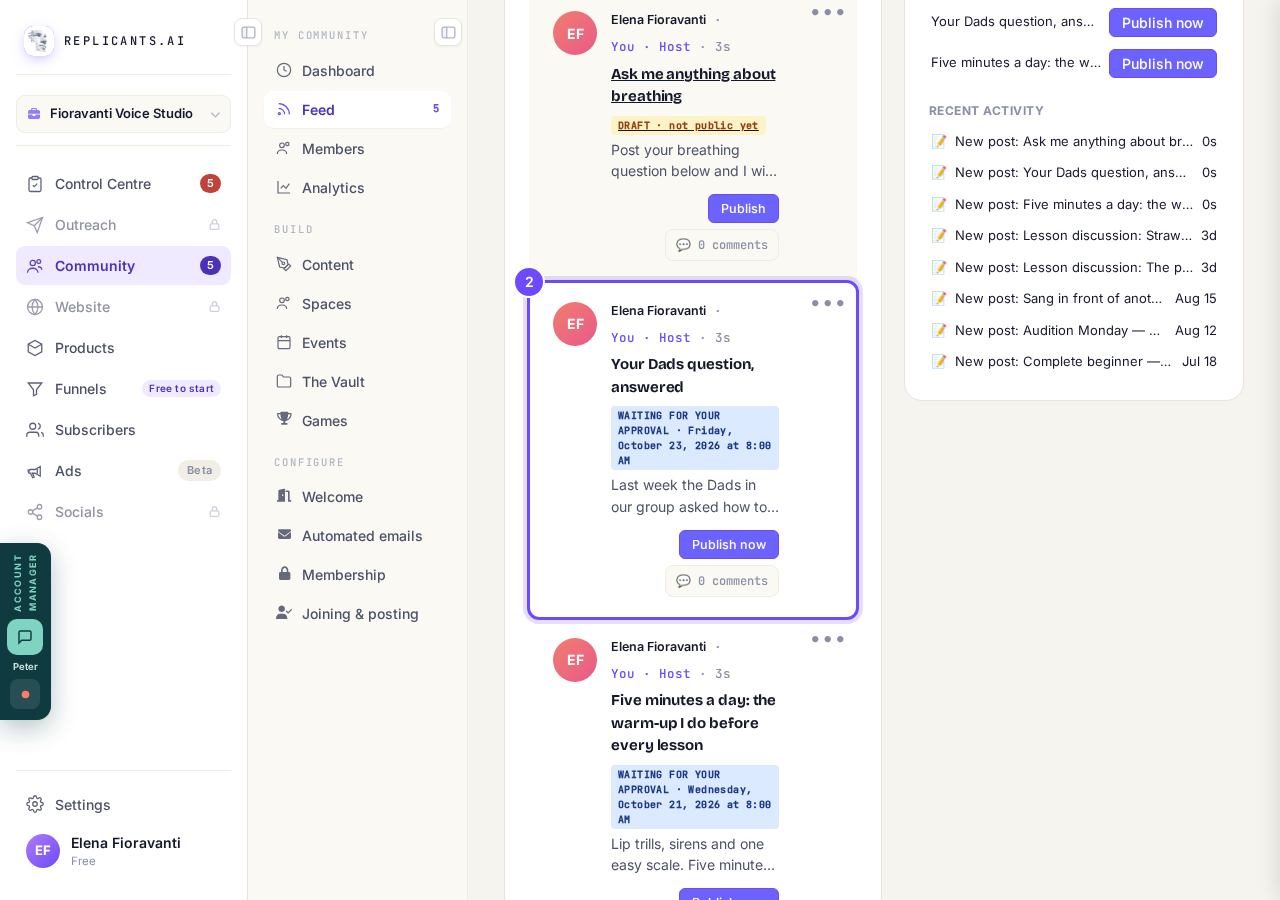Click the Website globe icon
Image resolution: width=1280 pixels, height=900 pixels.
35,307
